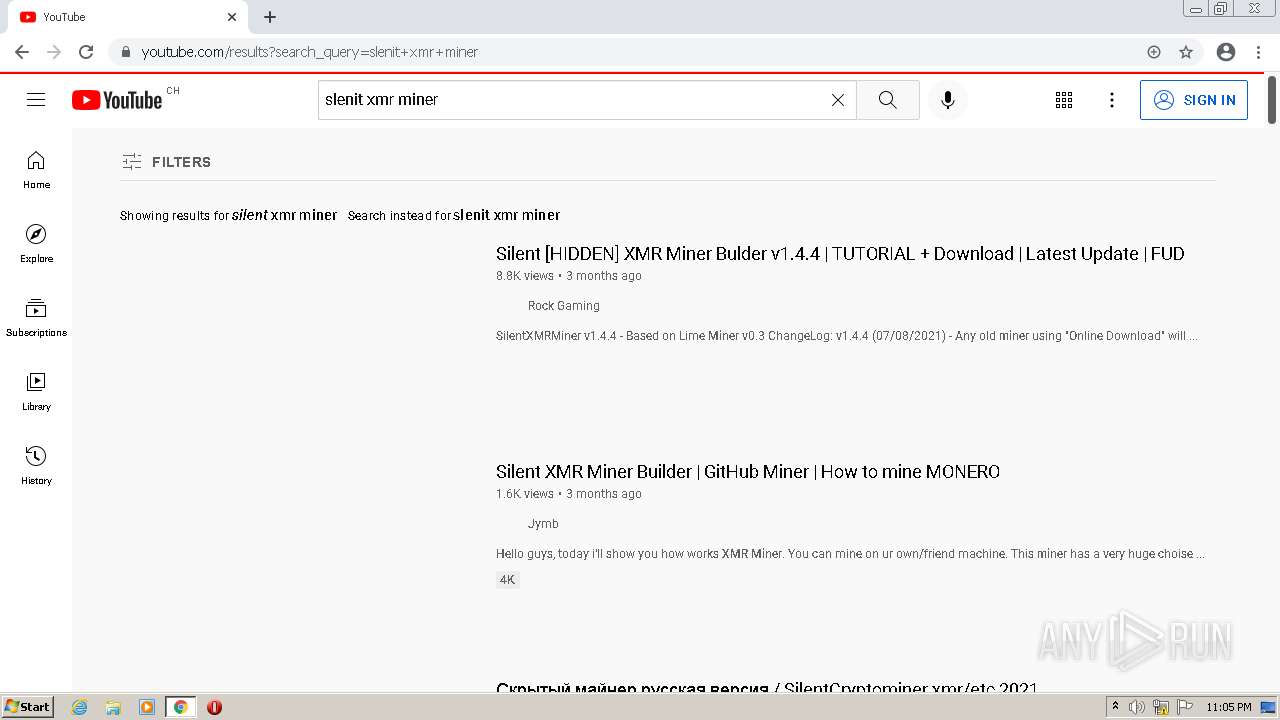Go to Home in the sidebar
This screenshot has width=1280, height=720.
point(36,170)
